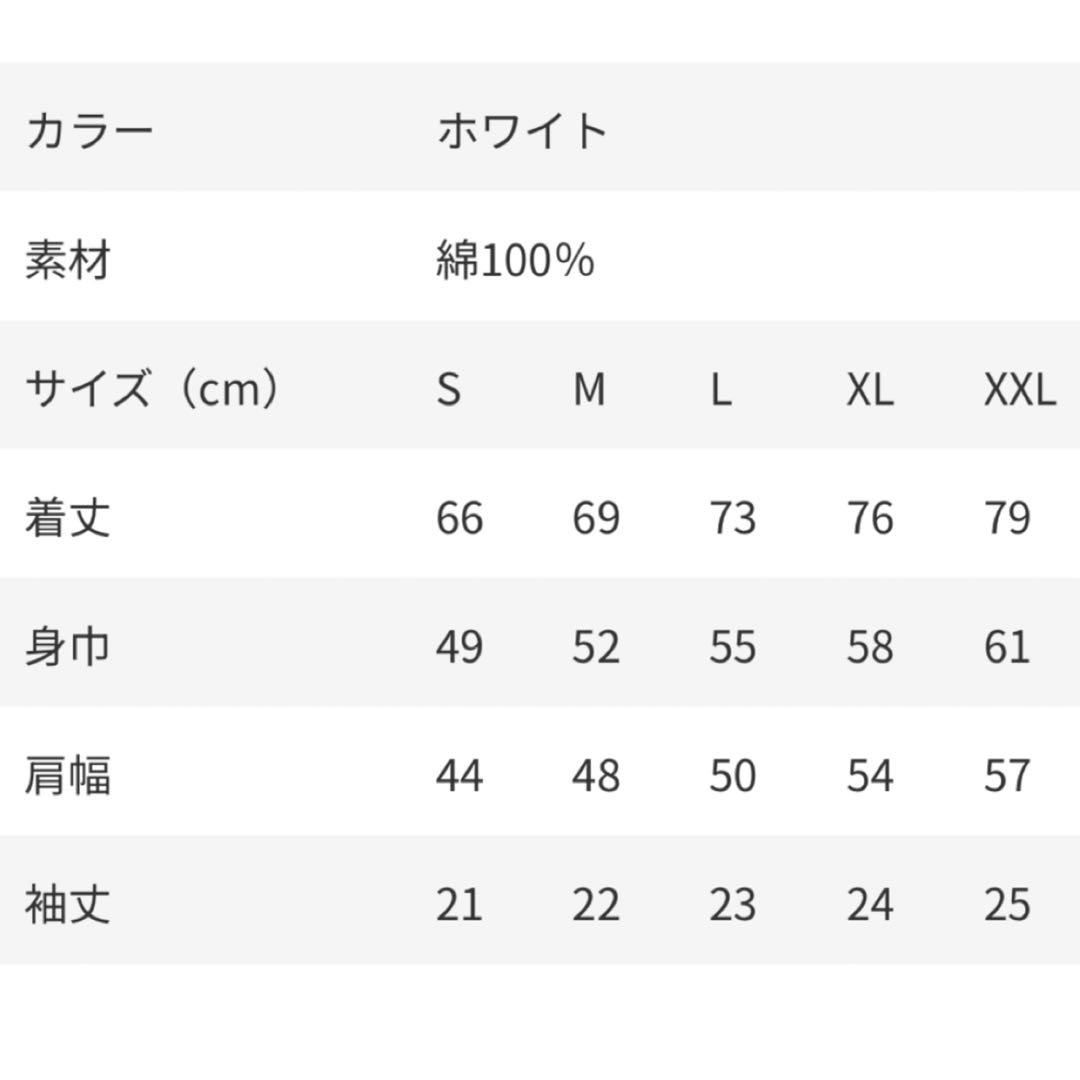This screenshot has width=1080, height=1080.
Task: Click the カラー row label
Action: click(x=89, y=132)
